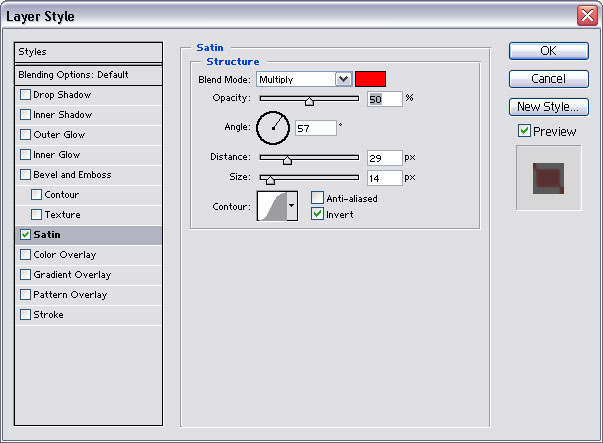Select the Outer Glow style label

coord(59,135)
